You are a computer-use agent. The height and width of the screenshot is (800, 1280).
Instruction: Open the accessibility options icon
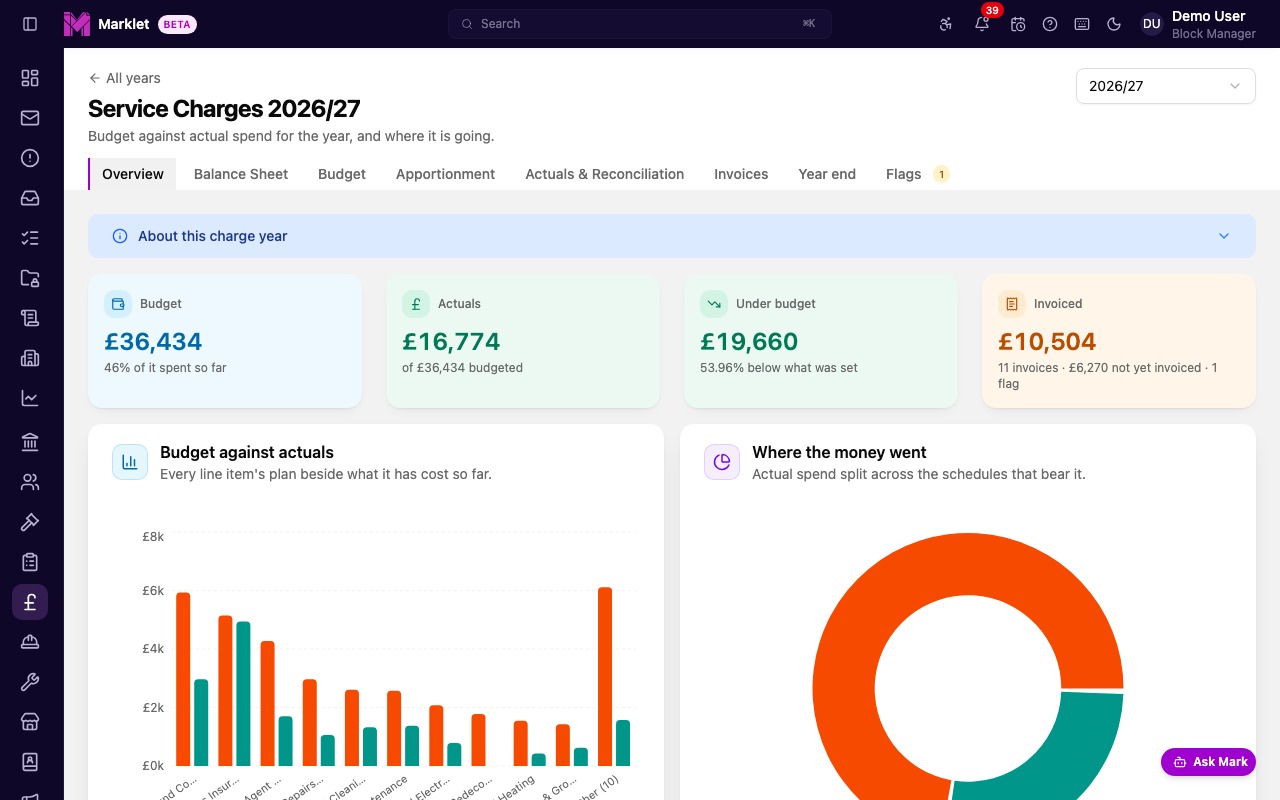946,24
